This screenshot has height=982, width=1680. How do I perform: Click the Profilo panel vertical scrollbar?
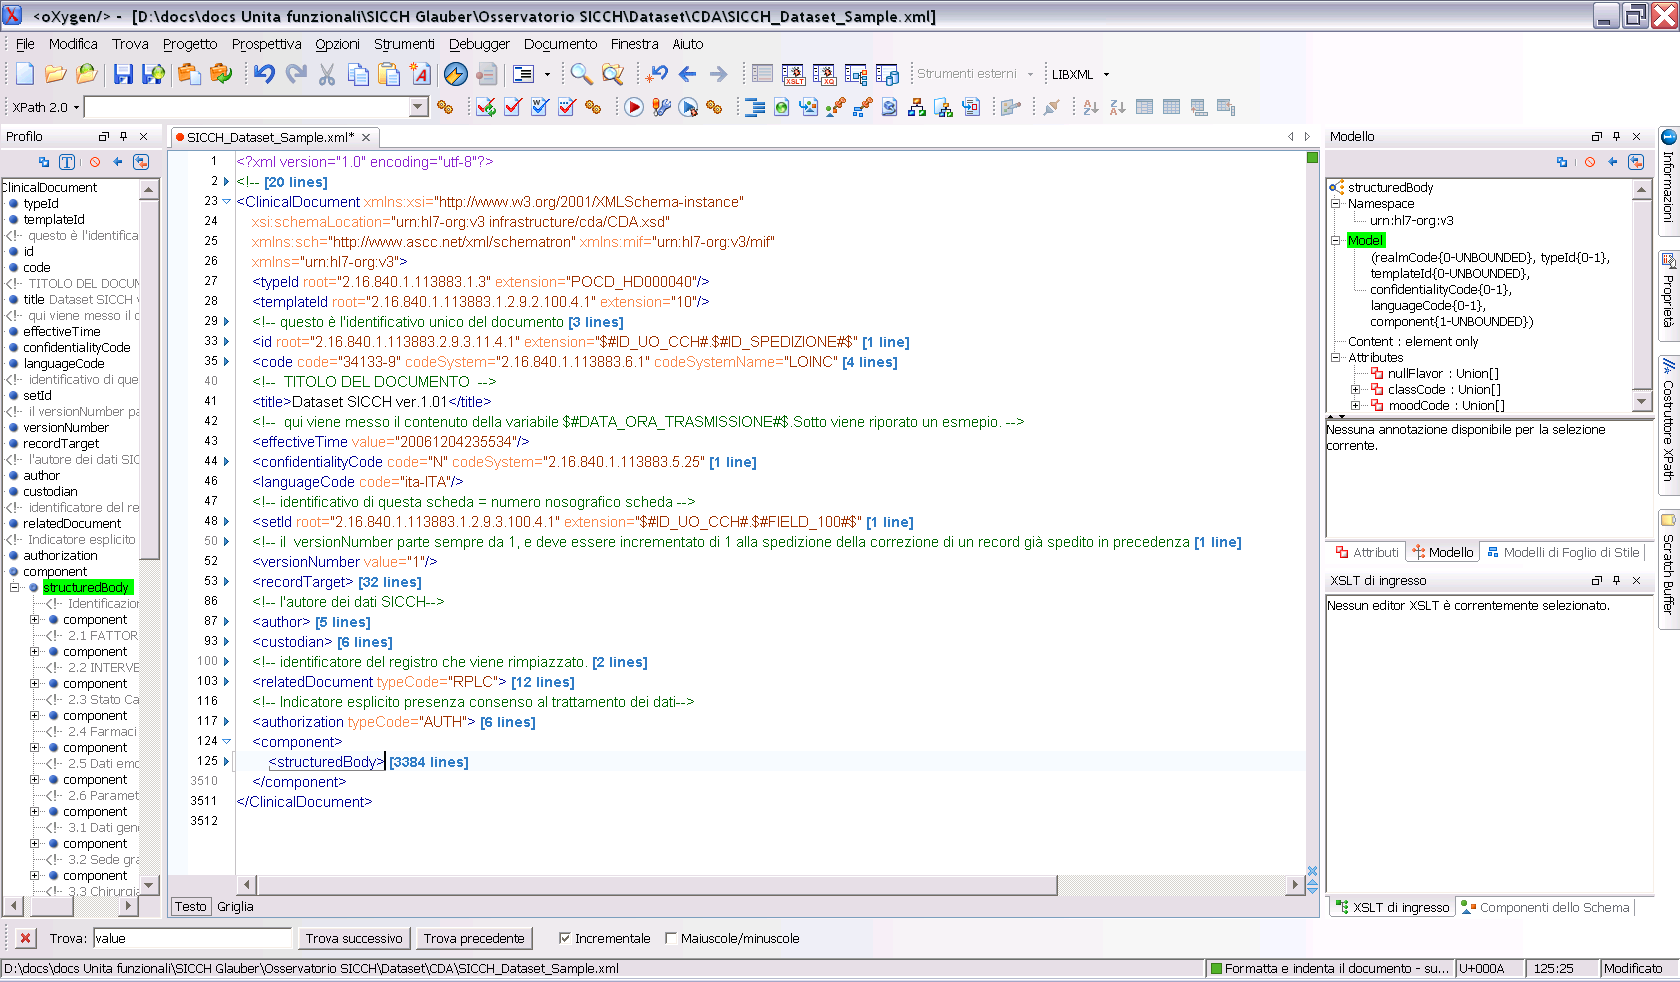(149, 377)
